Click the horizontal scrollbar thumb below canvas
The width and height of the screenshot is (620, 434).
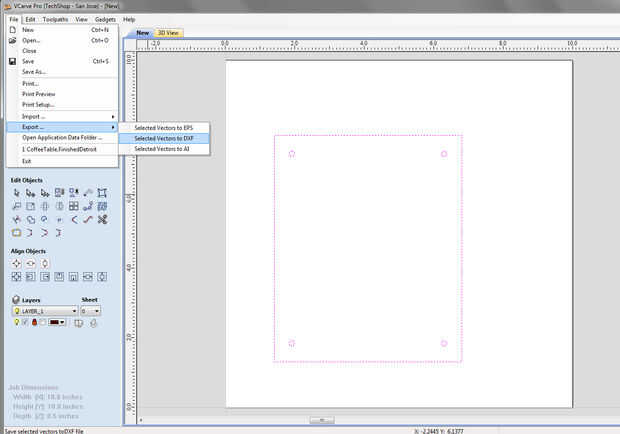[x=322, y=420]
